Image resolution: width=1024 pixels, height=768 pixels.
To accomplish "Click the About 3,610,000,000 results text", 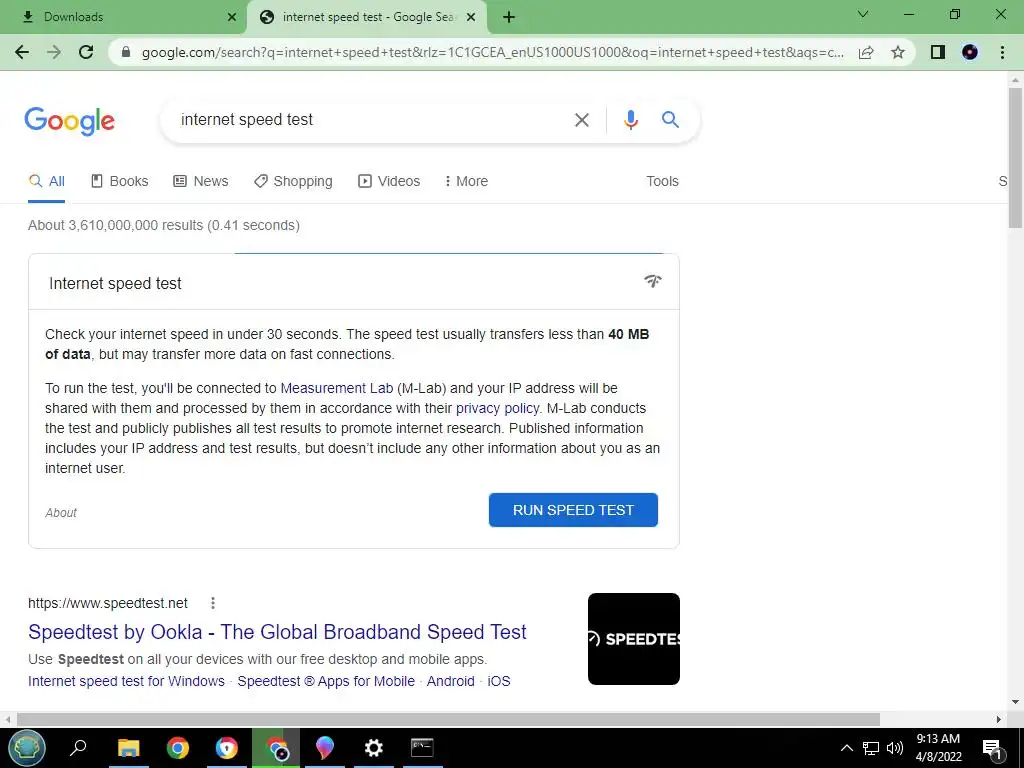I will 164,225.
